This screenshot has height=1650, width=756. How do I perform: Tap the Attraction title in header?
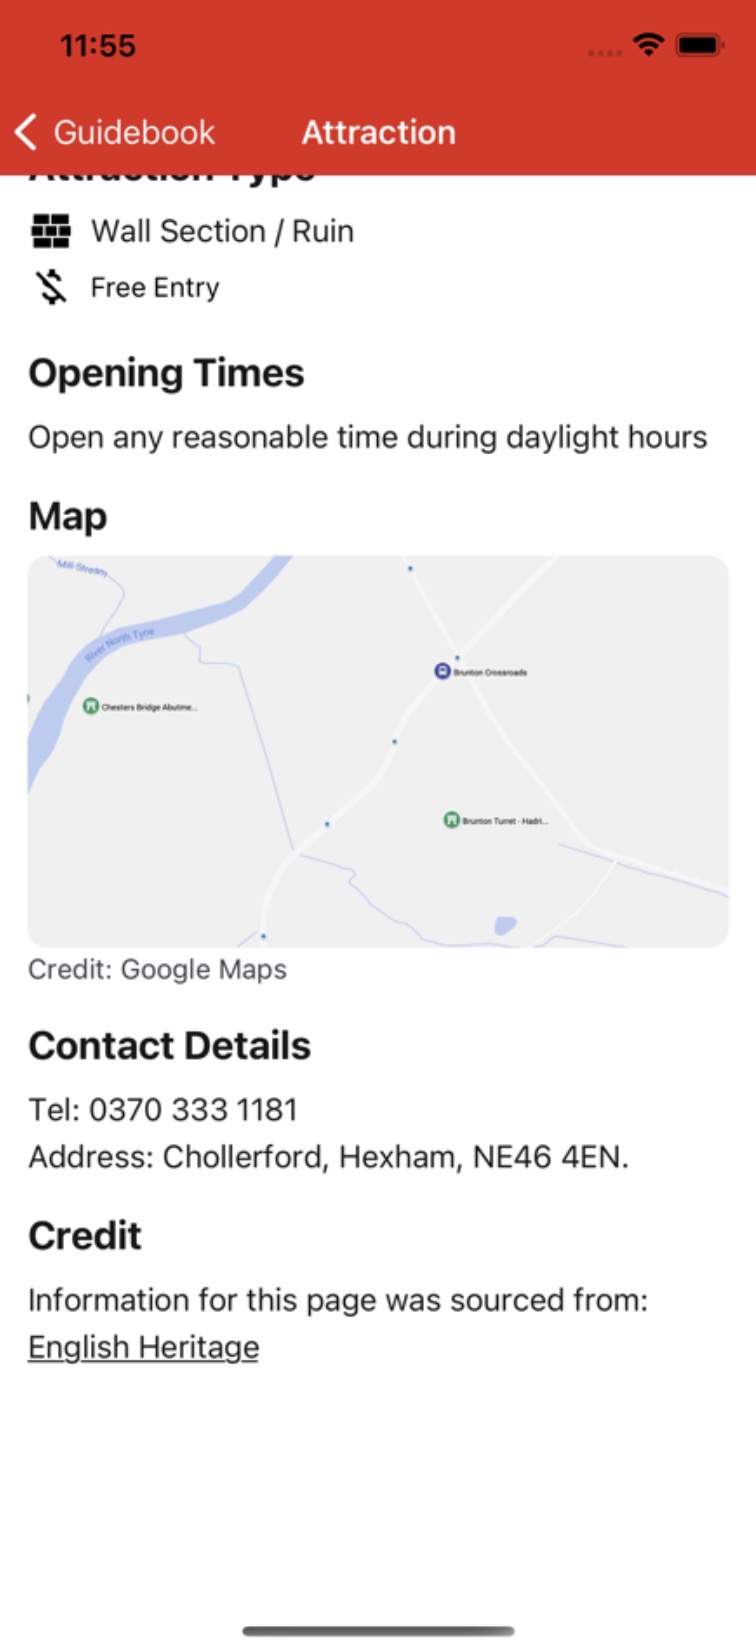(x=379, y=132)
